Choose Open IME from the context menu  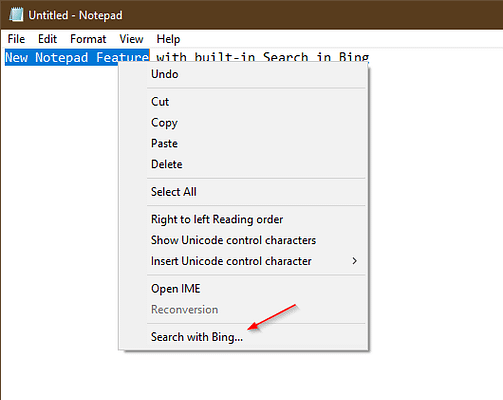[243, 289]
